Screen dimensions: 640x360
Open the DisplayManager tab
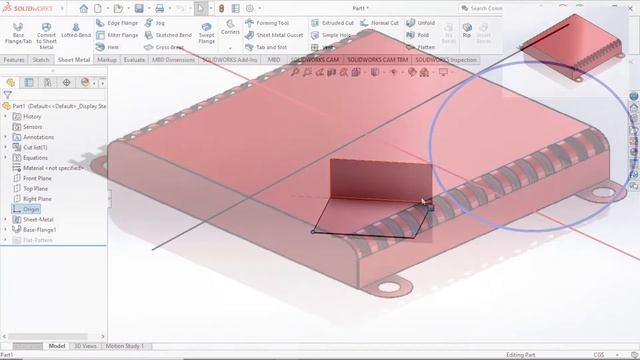pyautogui.click(x=85, y=83)
